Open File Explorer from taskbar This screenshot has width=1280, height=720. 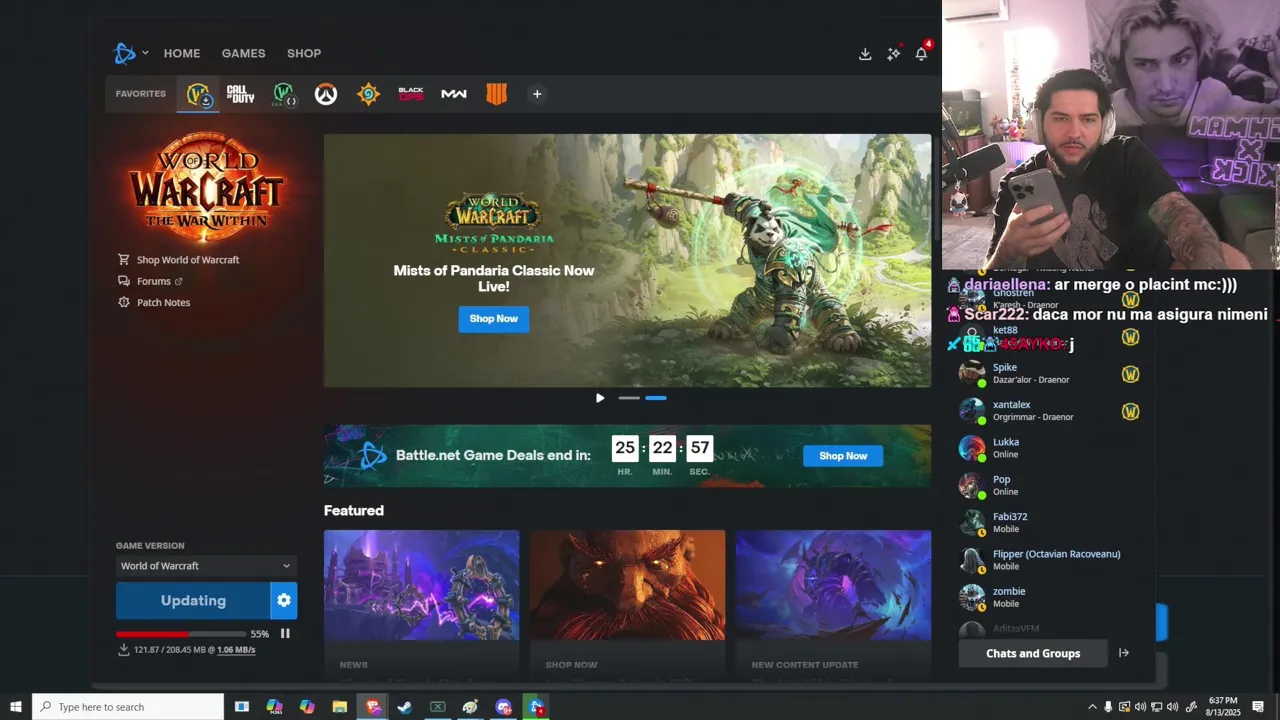339,707
